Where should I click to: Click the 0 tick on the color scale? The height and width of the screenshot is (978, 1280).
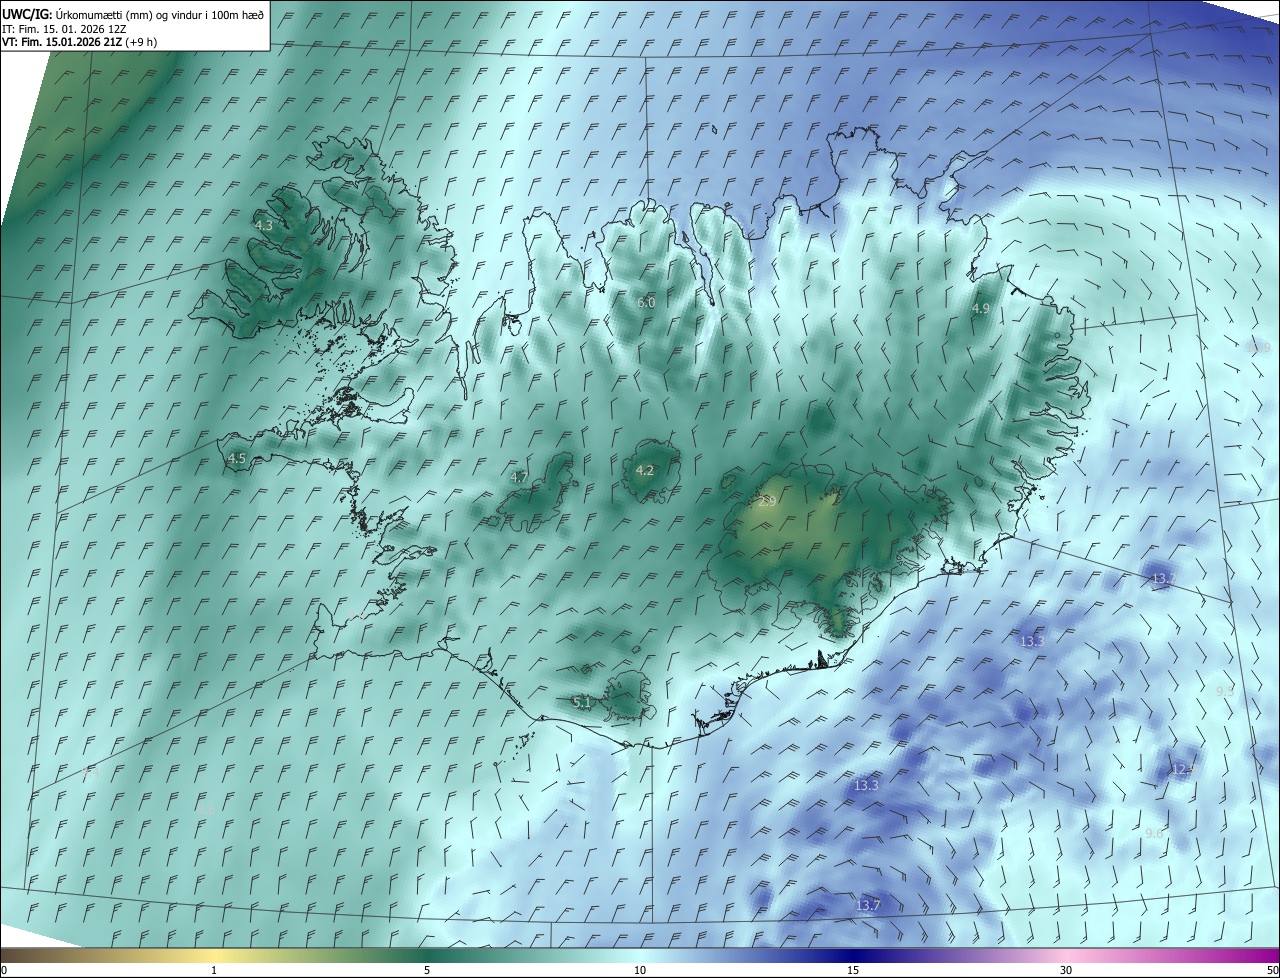(4, 970)
